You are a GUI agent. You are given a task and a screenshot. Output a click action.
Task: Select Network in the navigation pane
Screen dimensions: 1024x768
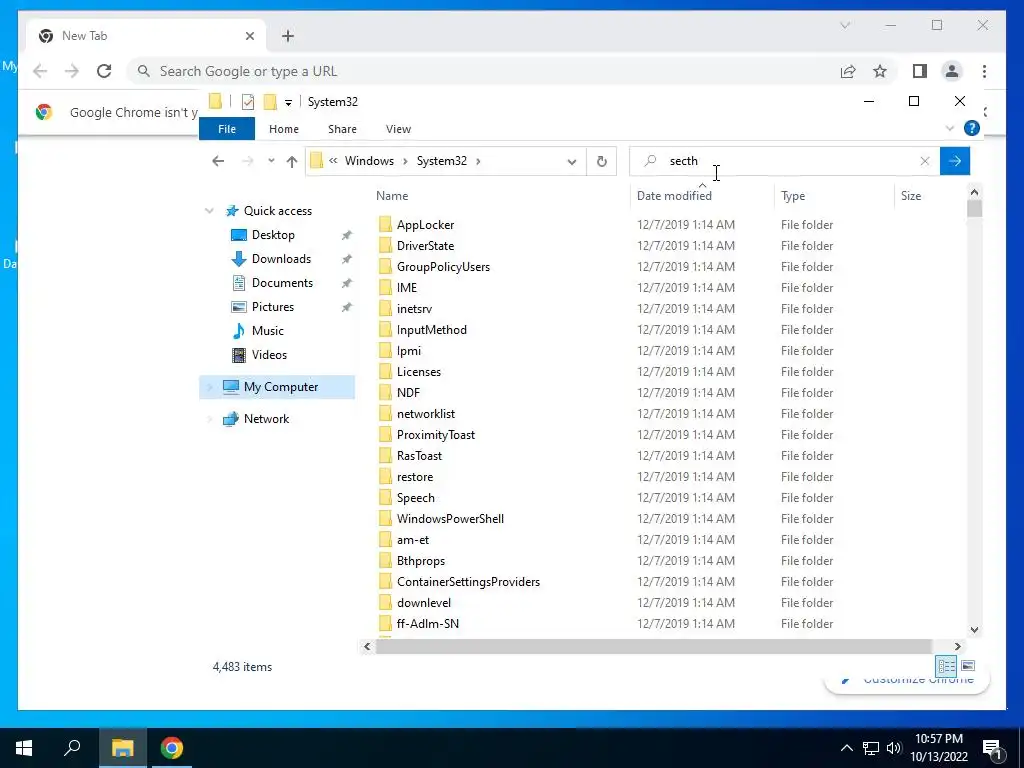coord(266,419)
